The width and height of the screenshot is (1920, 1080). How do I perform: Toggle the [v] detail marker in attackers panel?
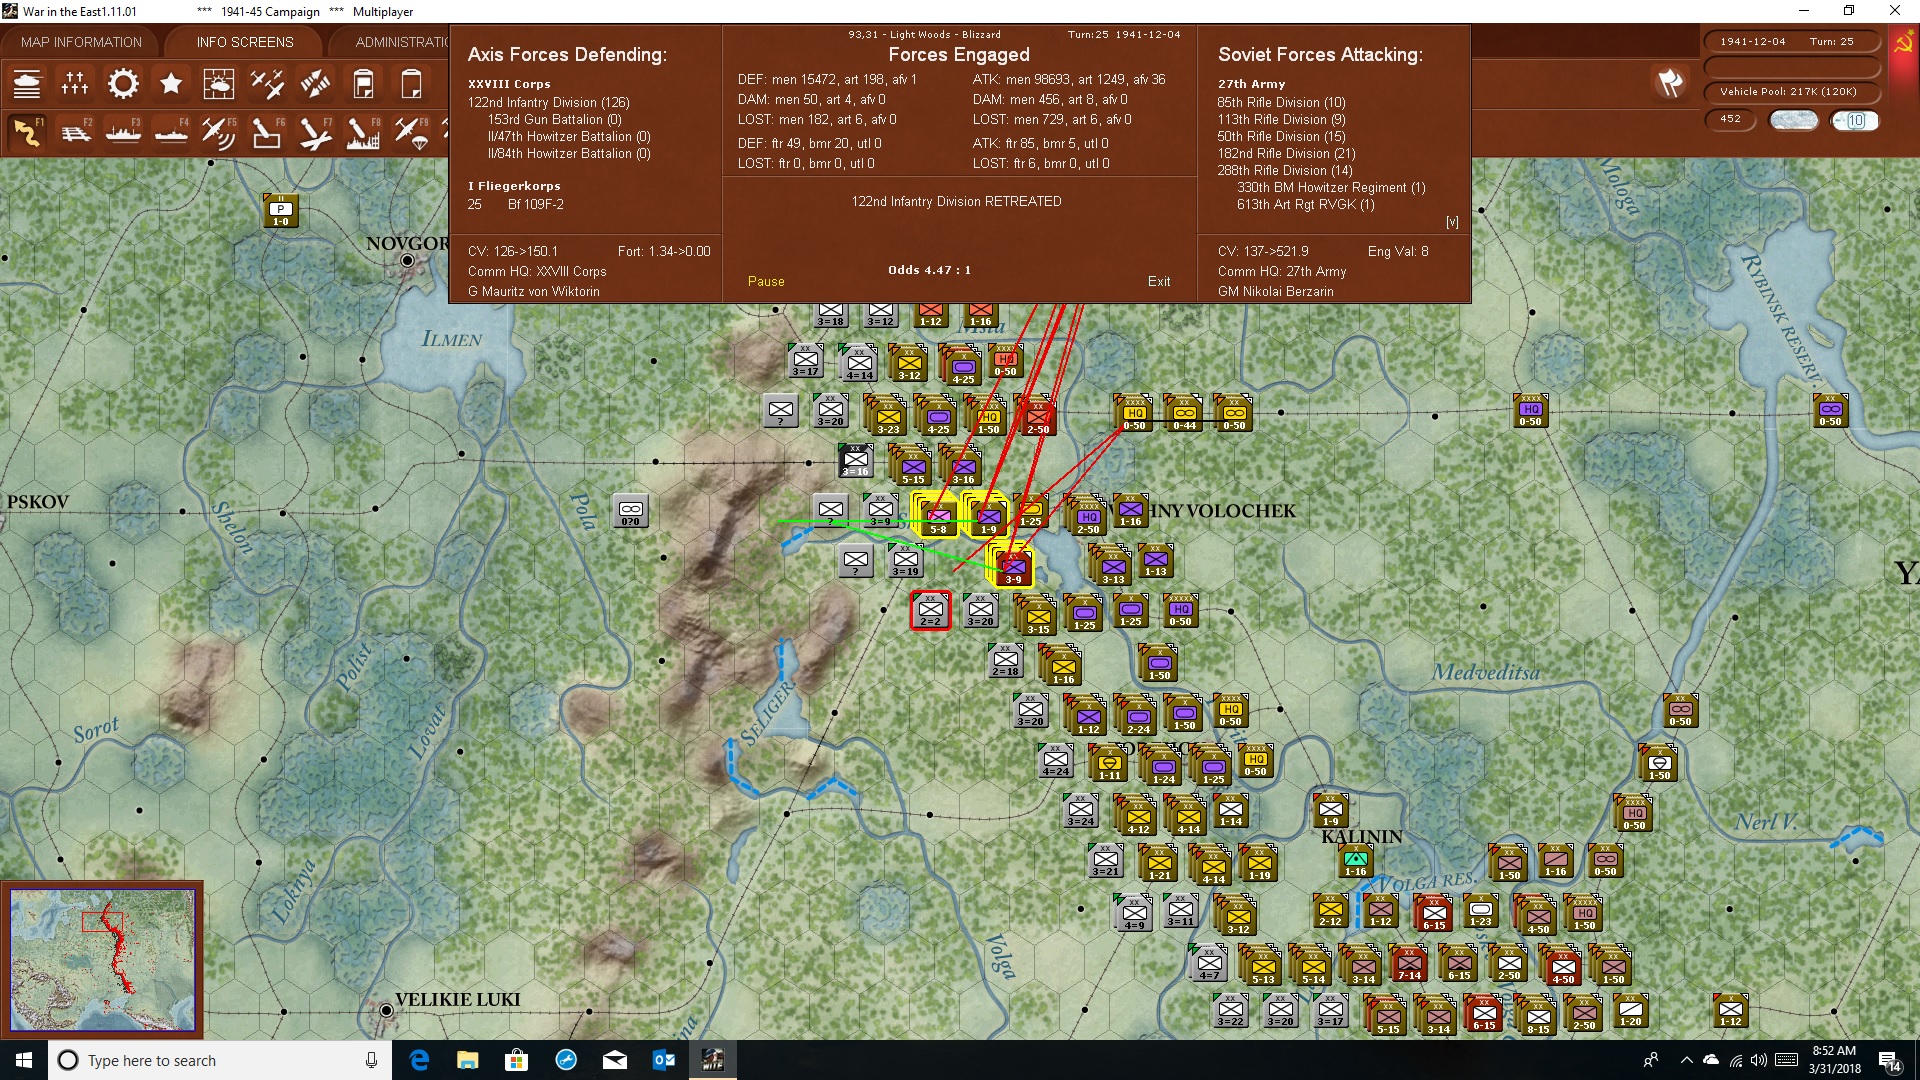pyautogui.click(x=1452, y=222)
